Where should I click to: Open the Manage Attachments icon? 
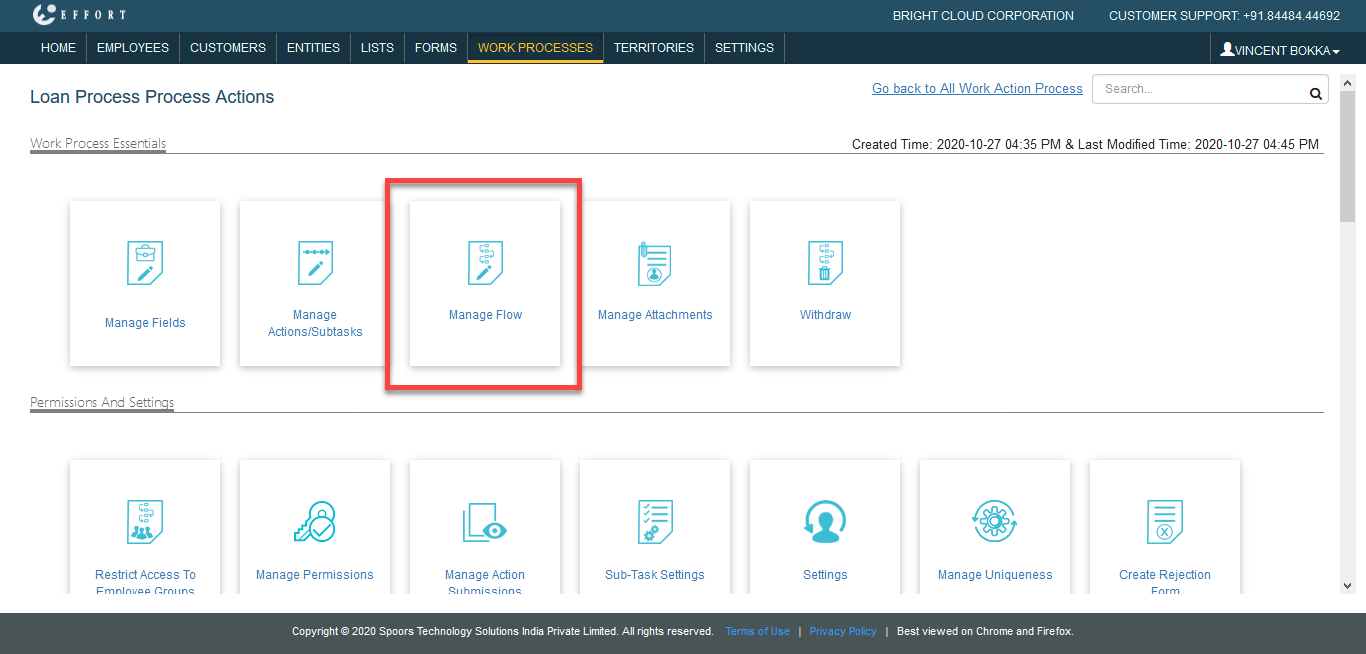point(655,263)
